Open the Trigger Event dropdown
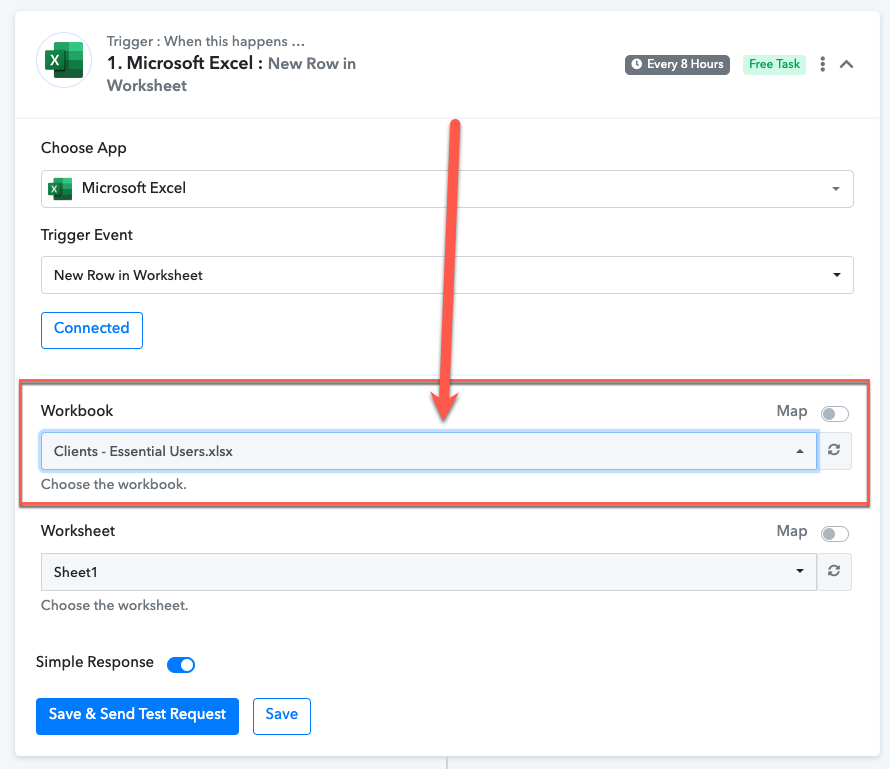 [x=447, y=275]
